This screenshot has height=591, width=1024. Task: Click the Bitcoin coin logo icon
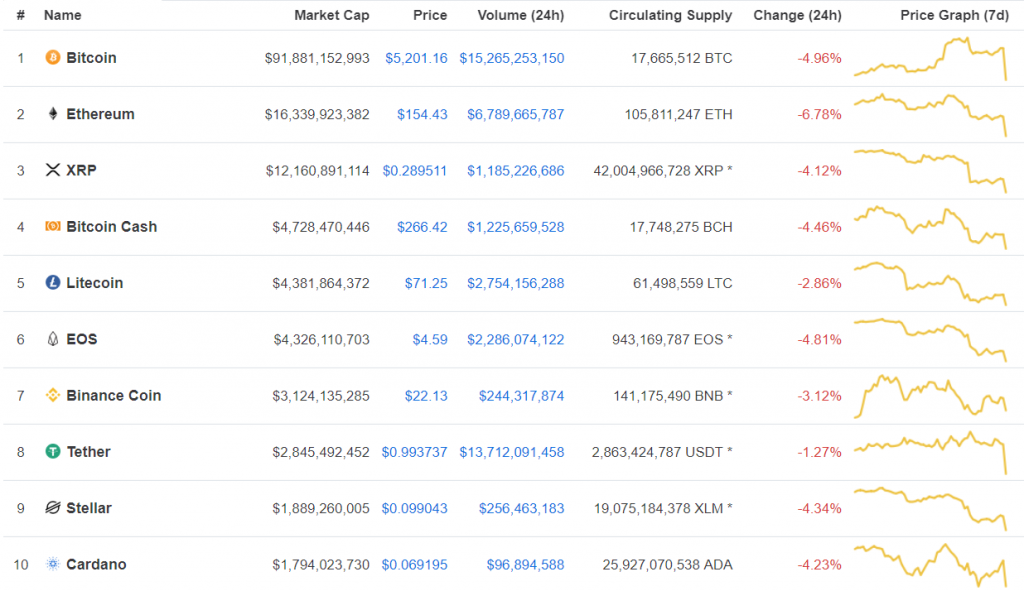tap(53, 57)
